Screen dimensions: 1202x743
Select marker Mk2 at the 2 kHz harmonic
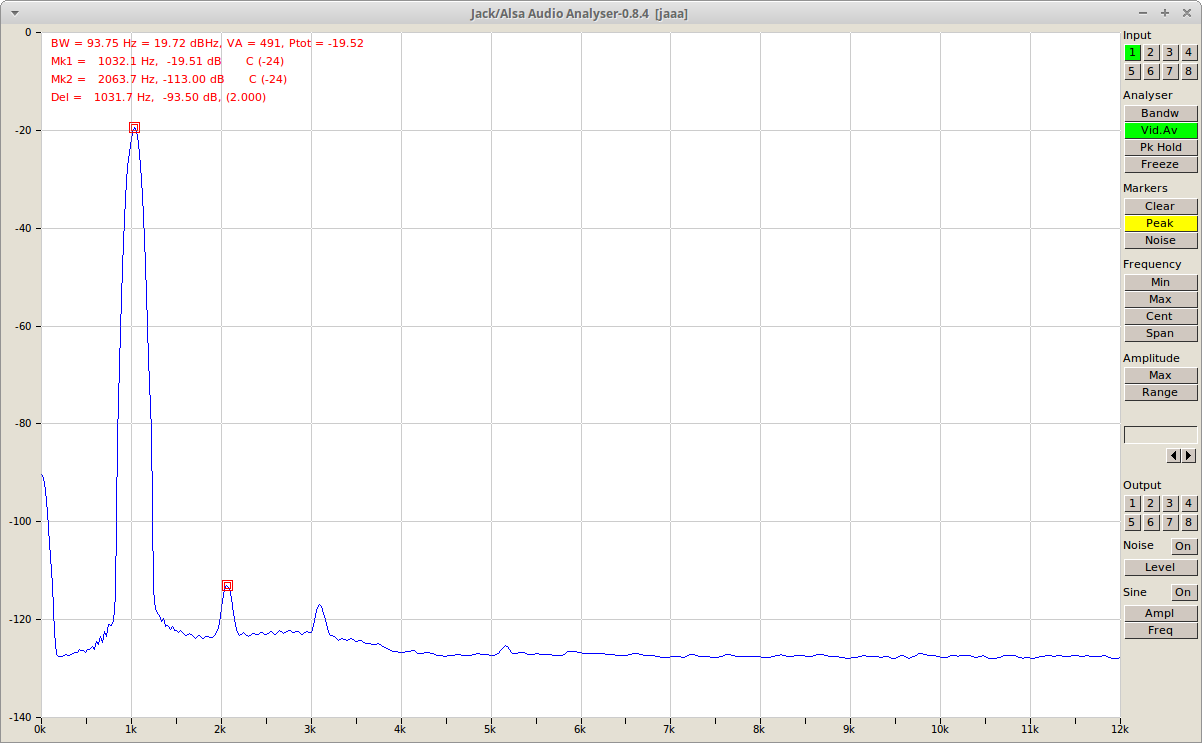(227, 586)
